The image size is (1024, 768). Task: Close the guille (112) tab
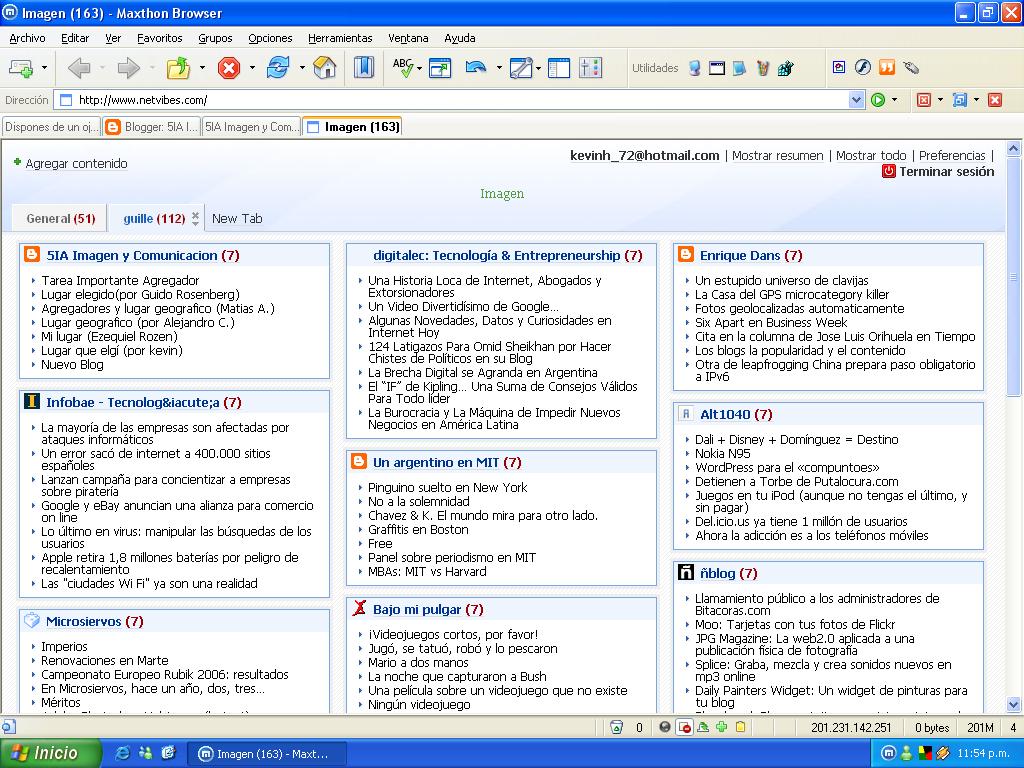point(195,216)
